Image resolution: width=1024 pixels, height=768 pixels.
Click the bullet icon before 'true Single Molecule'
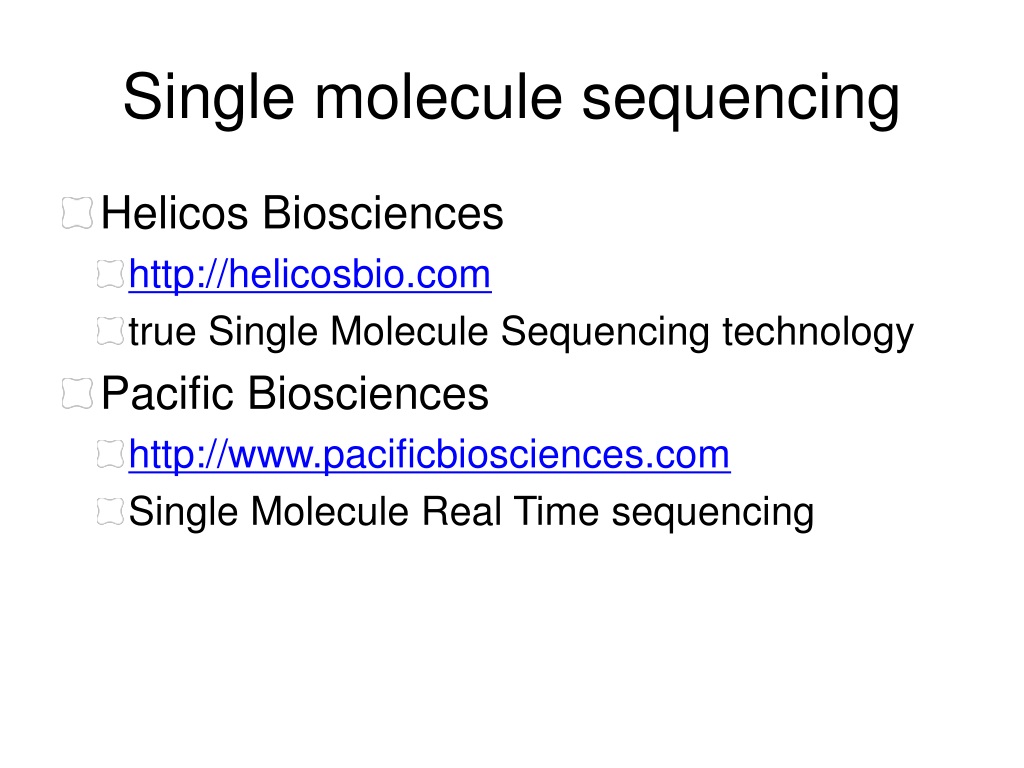110,331
